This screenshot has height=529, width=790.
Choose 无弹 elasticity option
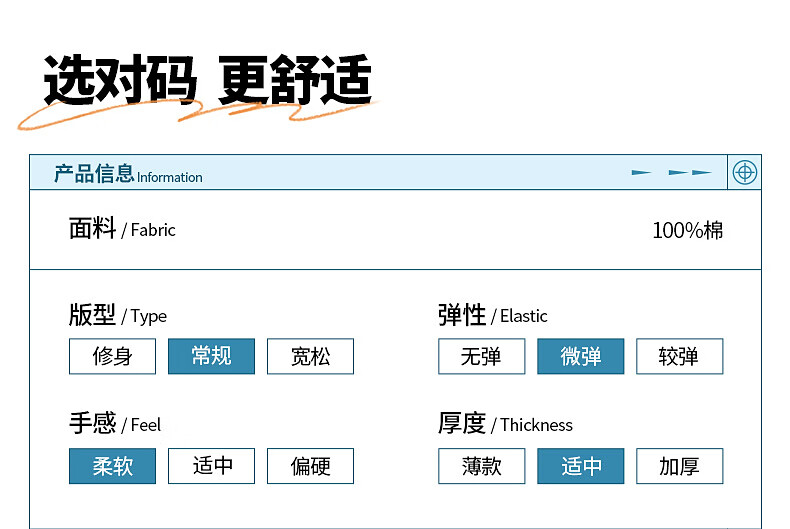(482, 356)
